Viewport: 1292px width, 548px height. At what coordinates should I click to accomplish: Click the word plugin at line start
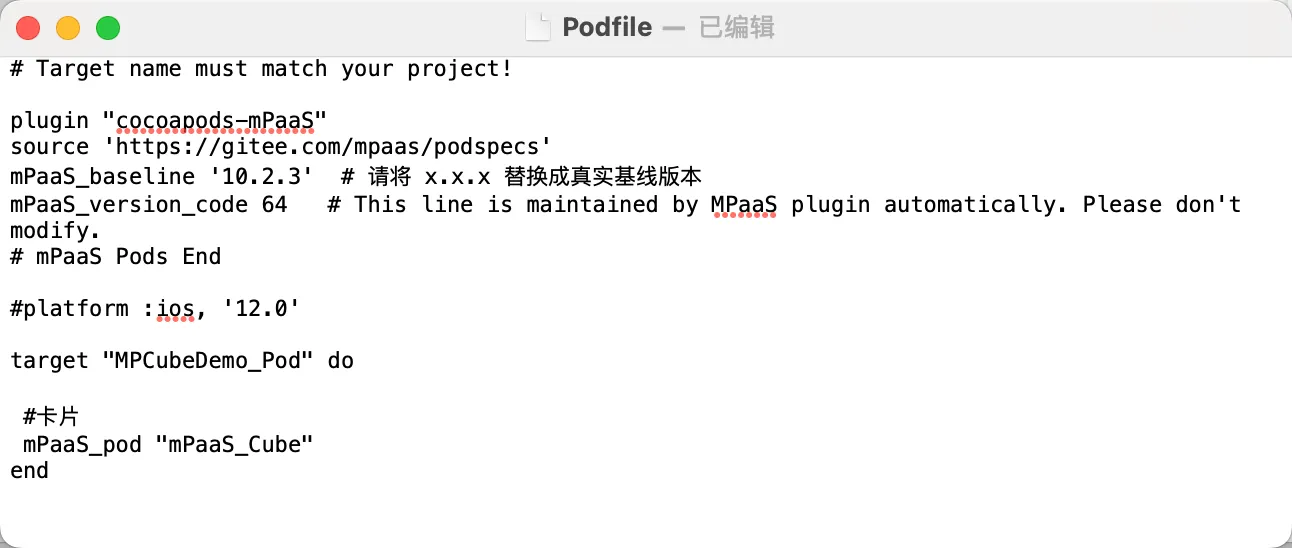click(49, 121)
